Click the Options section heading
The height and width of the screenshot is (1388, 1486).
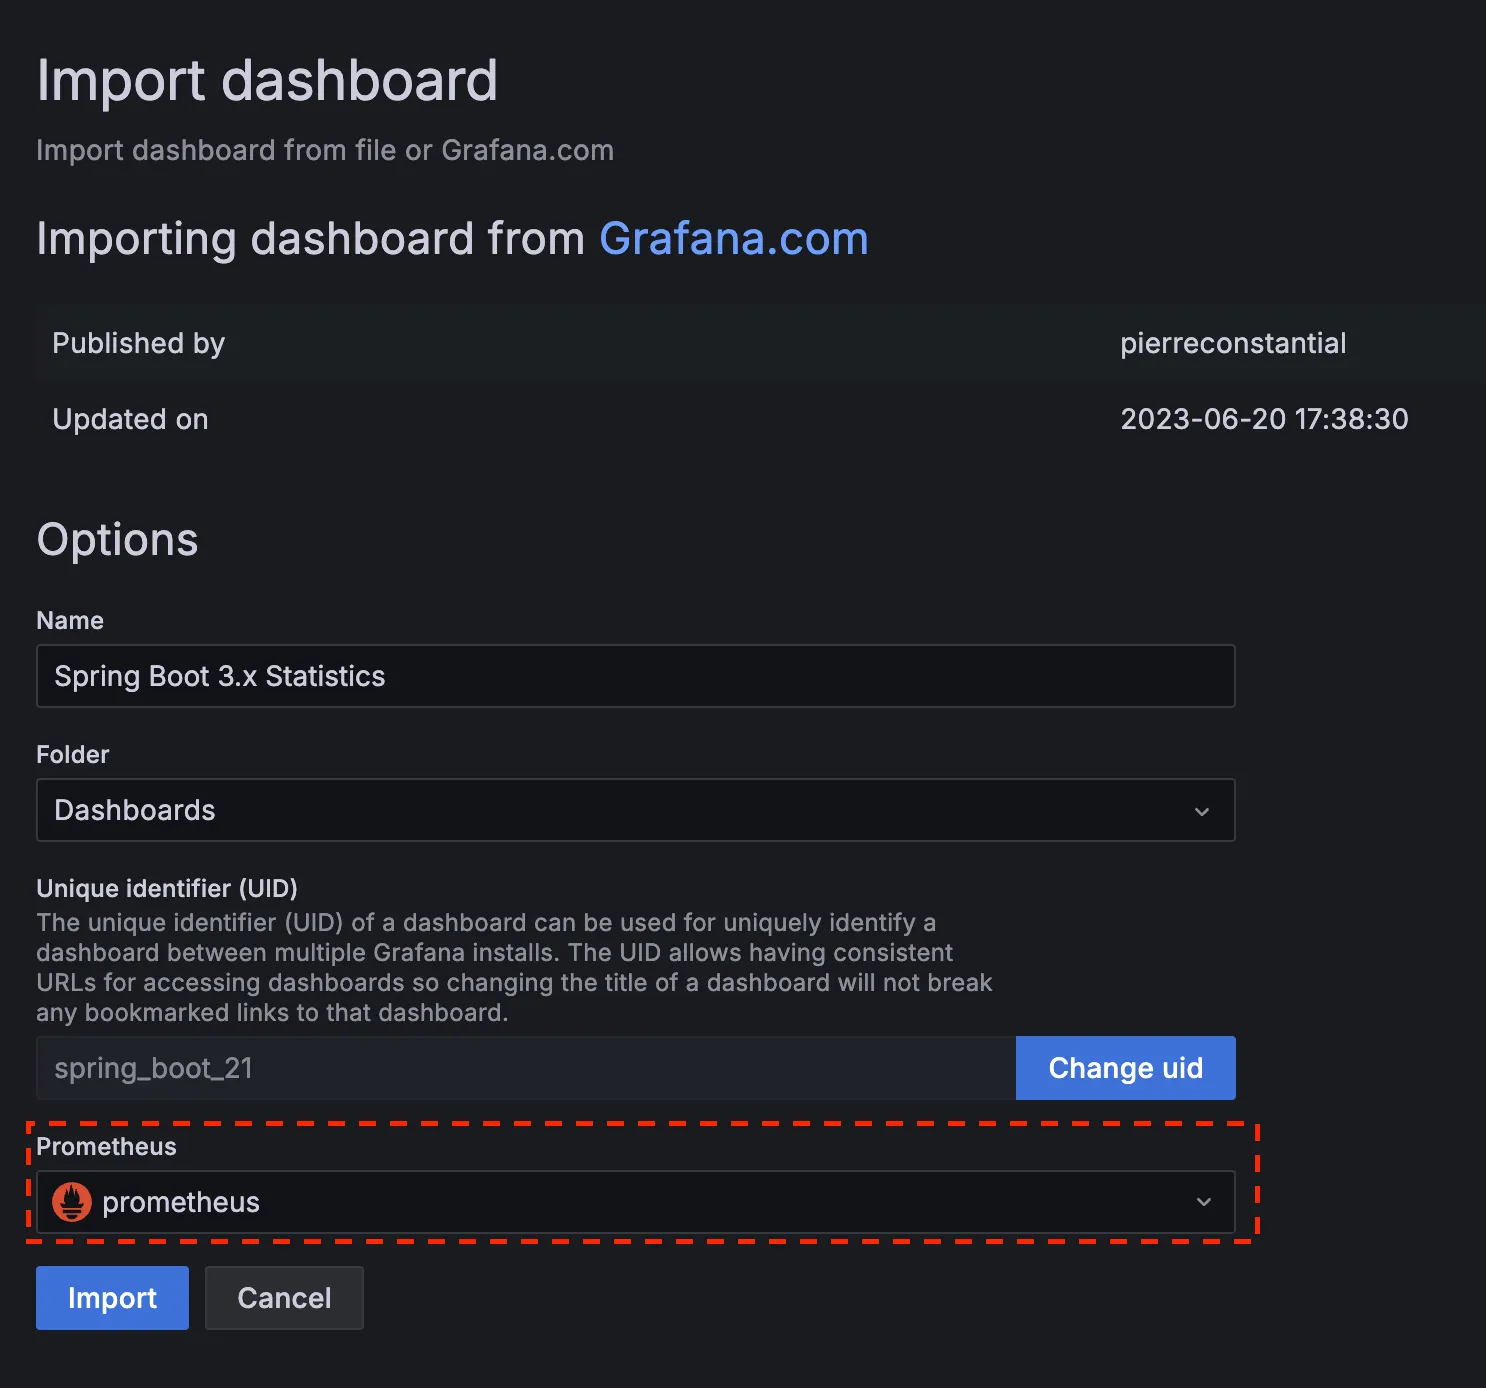[117, 540]
